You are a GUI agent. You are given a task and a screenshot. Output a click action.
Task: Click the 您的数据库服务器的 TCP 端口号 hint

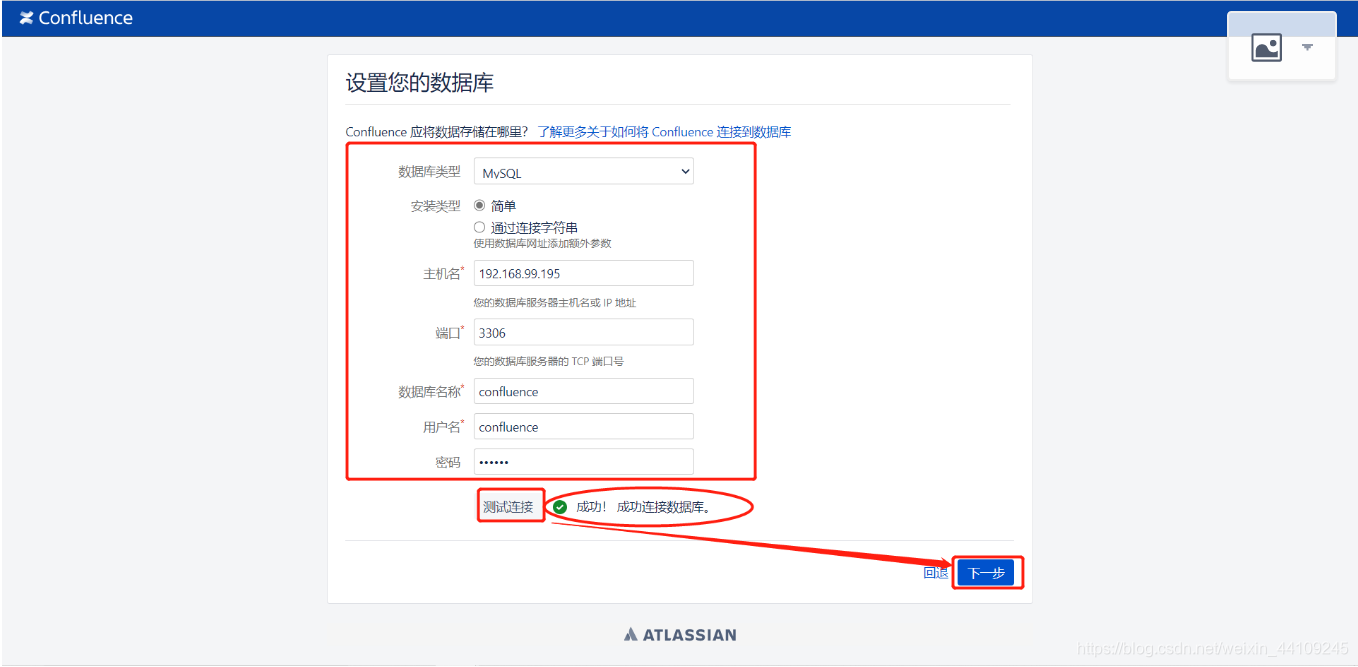[x=549, y=361]
